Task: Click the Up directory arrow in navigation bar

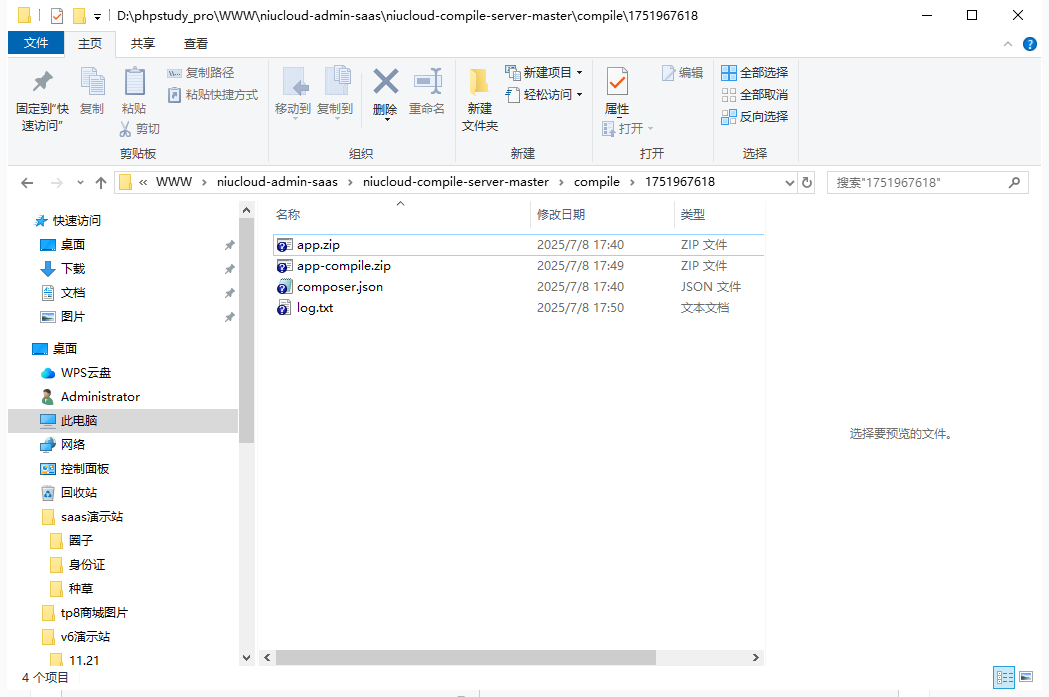Action: (x=101, y=183)
